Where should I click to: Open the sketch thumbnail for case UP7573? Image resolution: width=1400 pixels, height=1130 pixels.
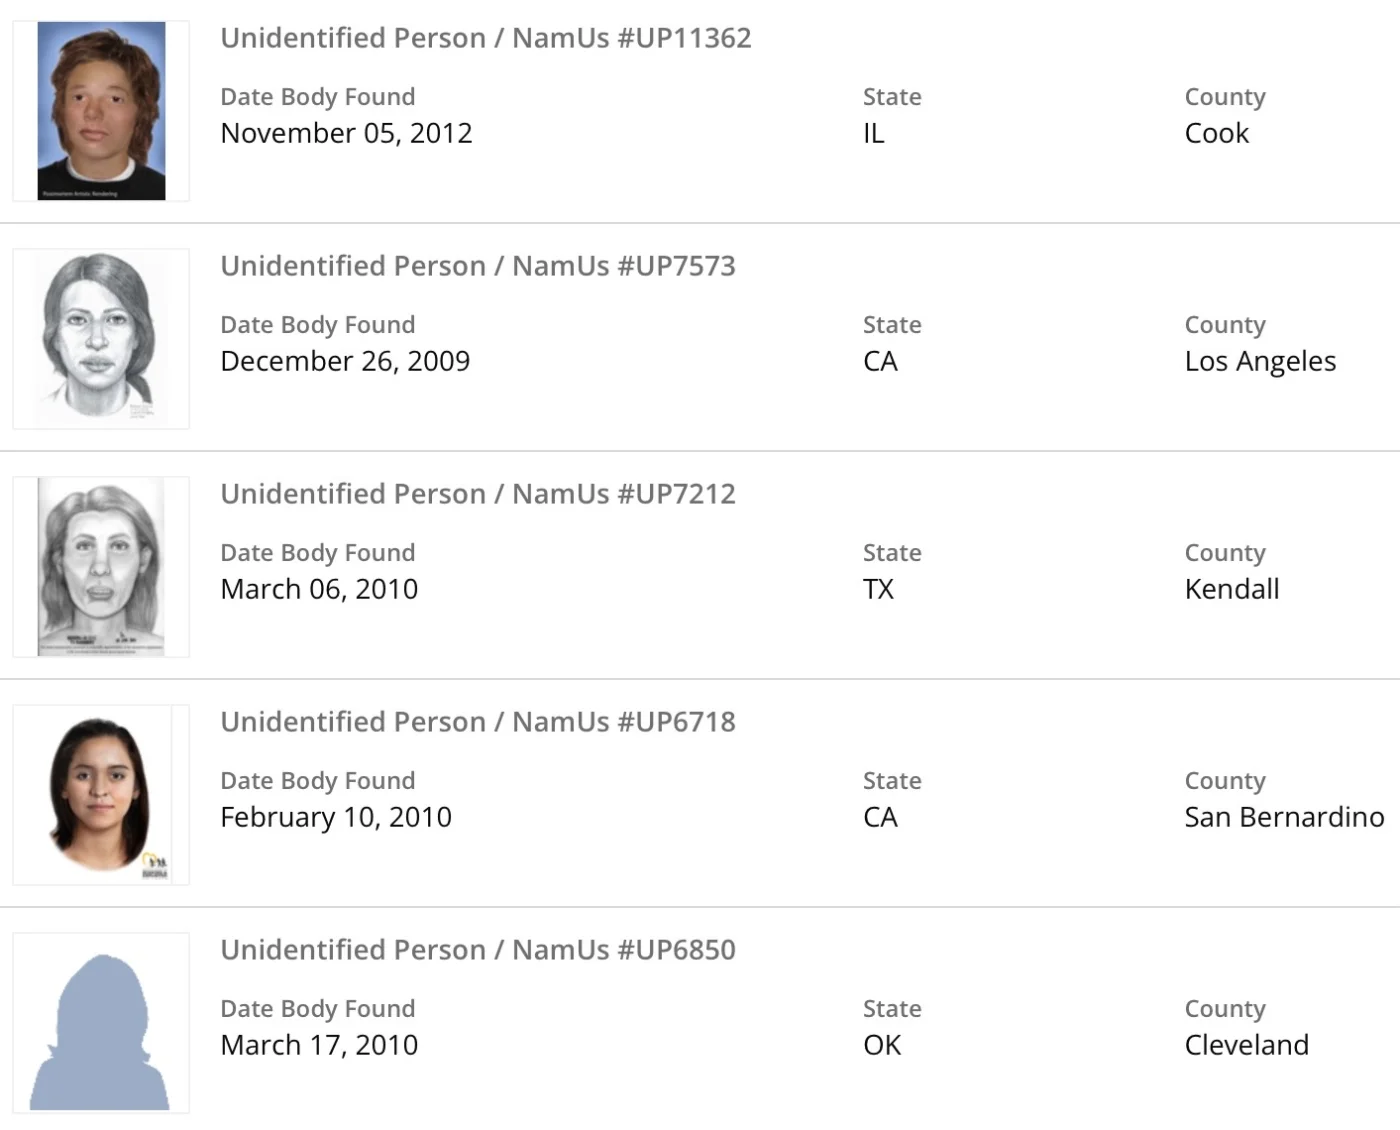pyautogui.click(x=101, y=339)
